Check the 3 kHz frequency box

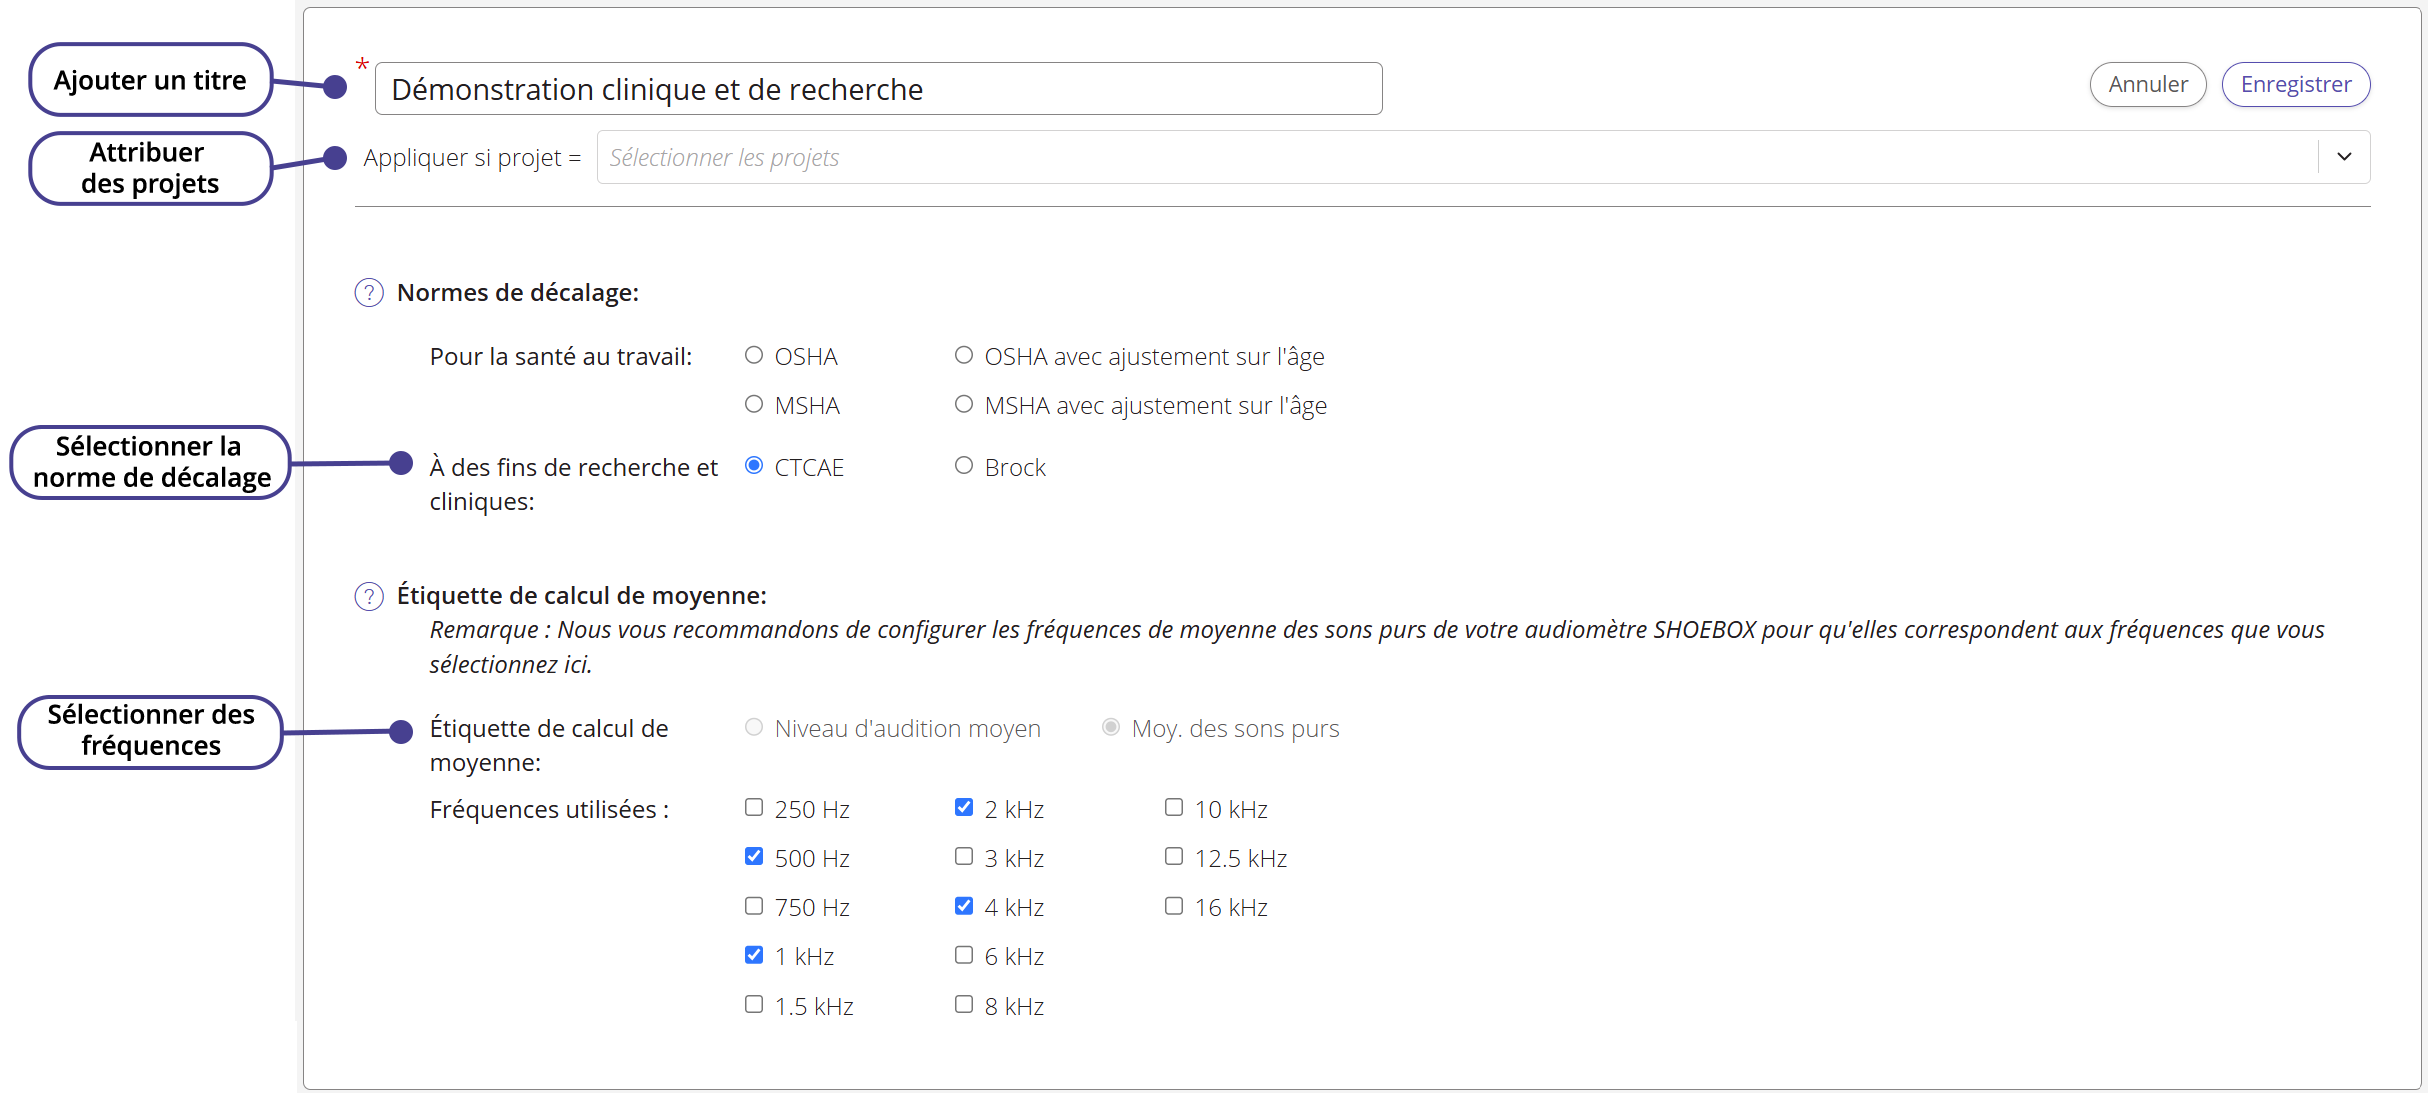[964, 856]
